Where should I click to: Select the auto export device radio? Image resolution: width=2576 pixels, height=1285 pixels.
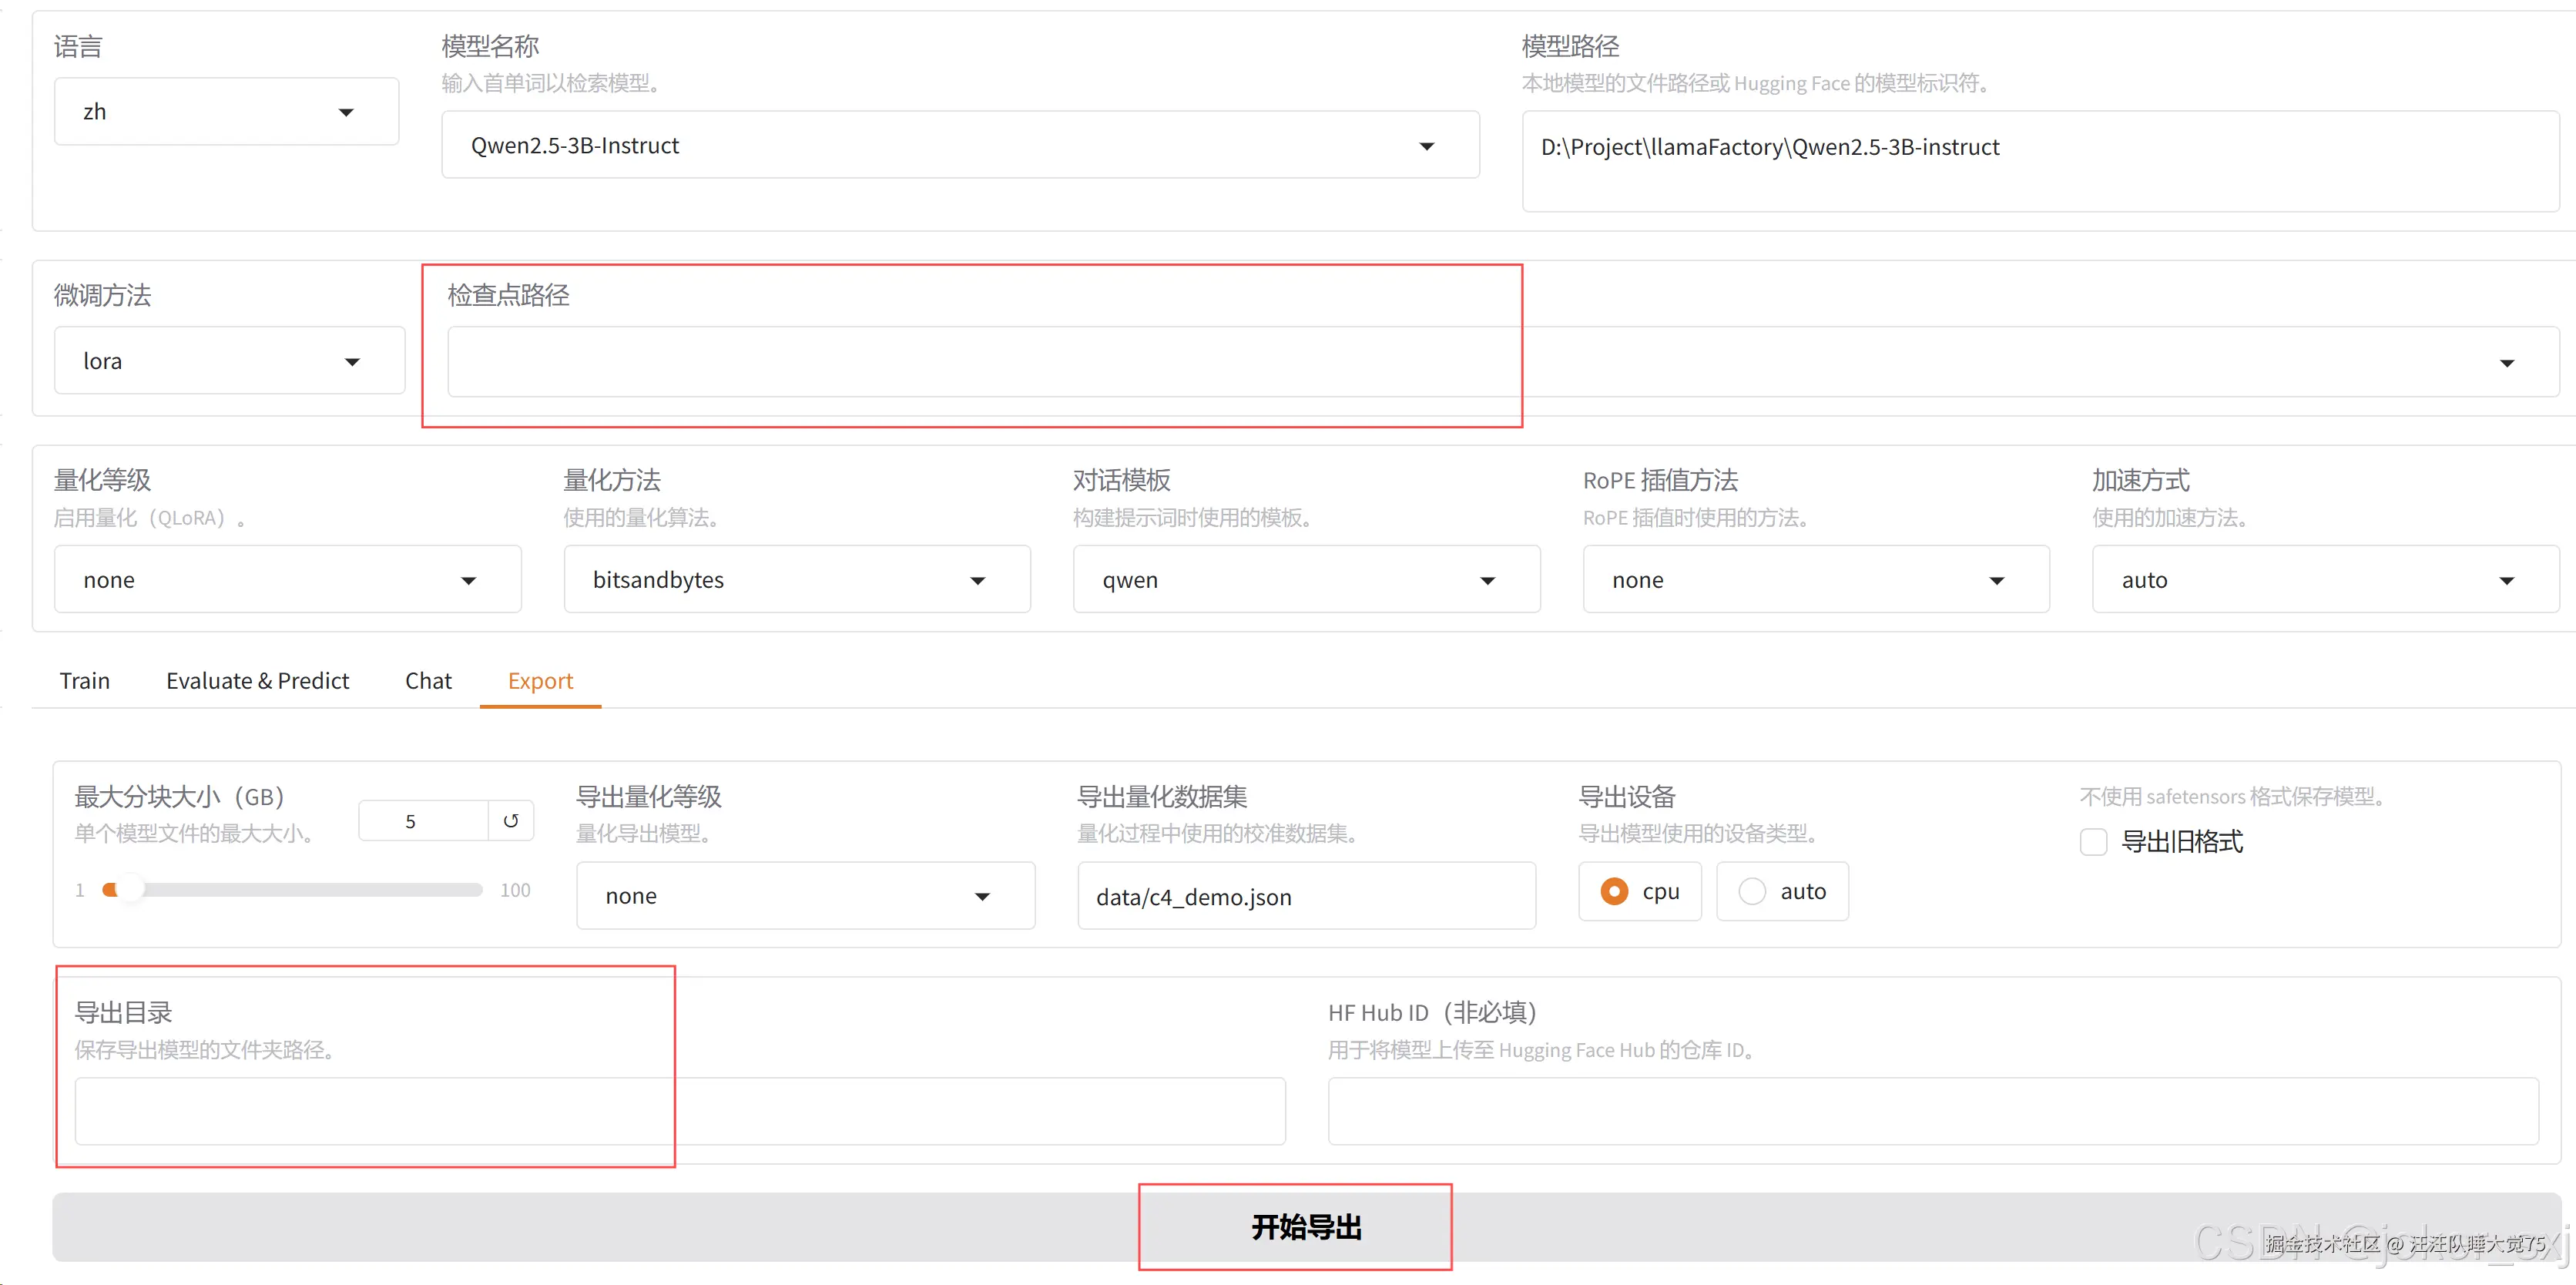pyautogui.click(x=1752, y=891)
